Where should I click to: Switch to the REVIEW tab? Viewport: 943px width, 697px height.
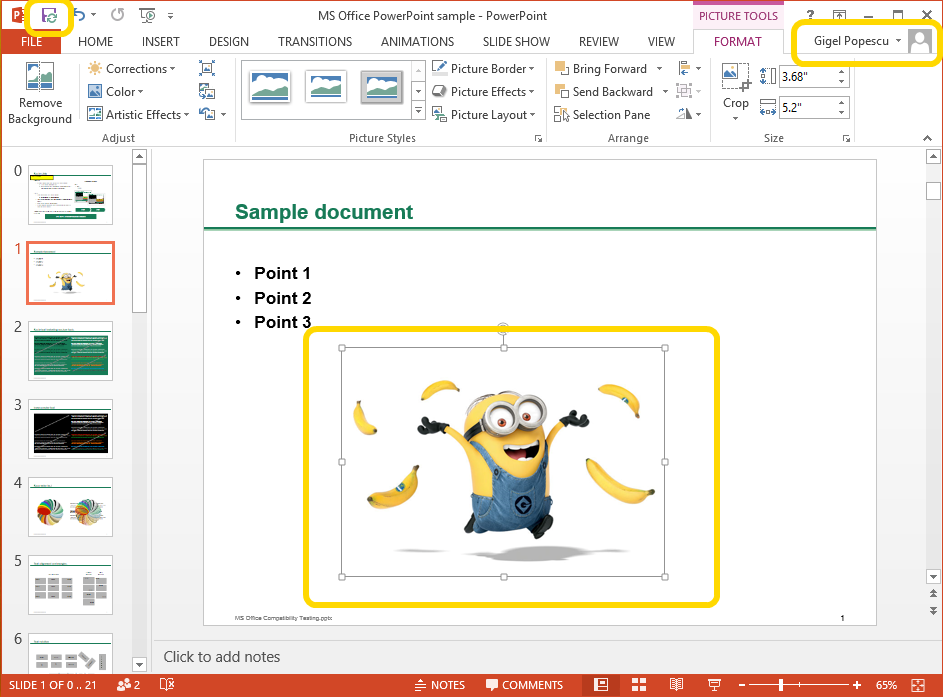click(598, 41)
